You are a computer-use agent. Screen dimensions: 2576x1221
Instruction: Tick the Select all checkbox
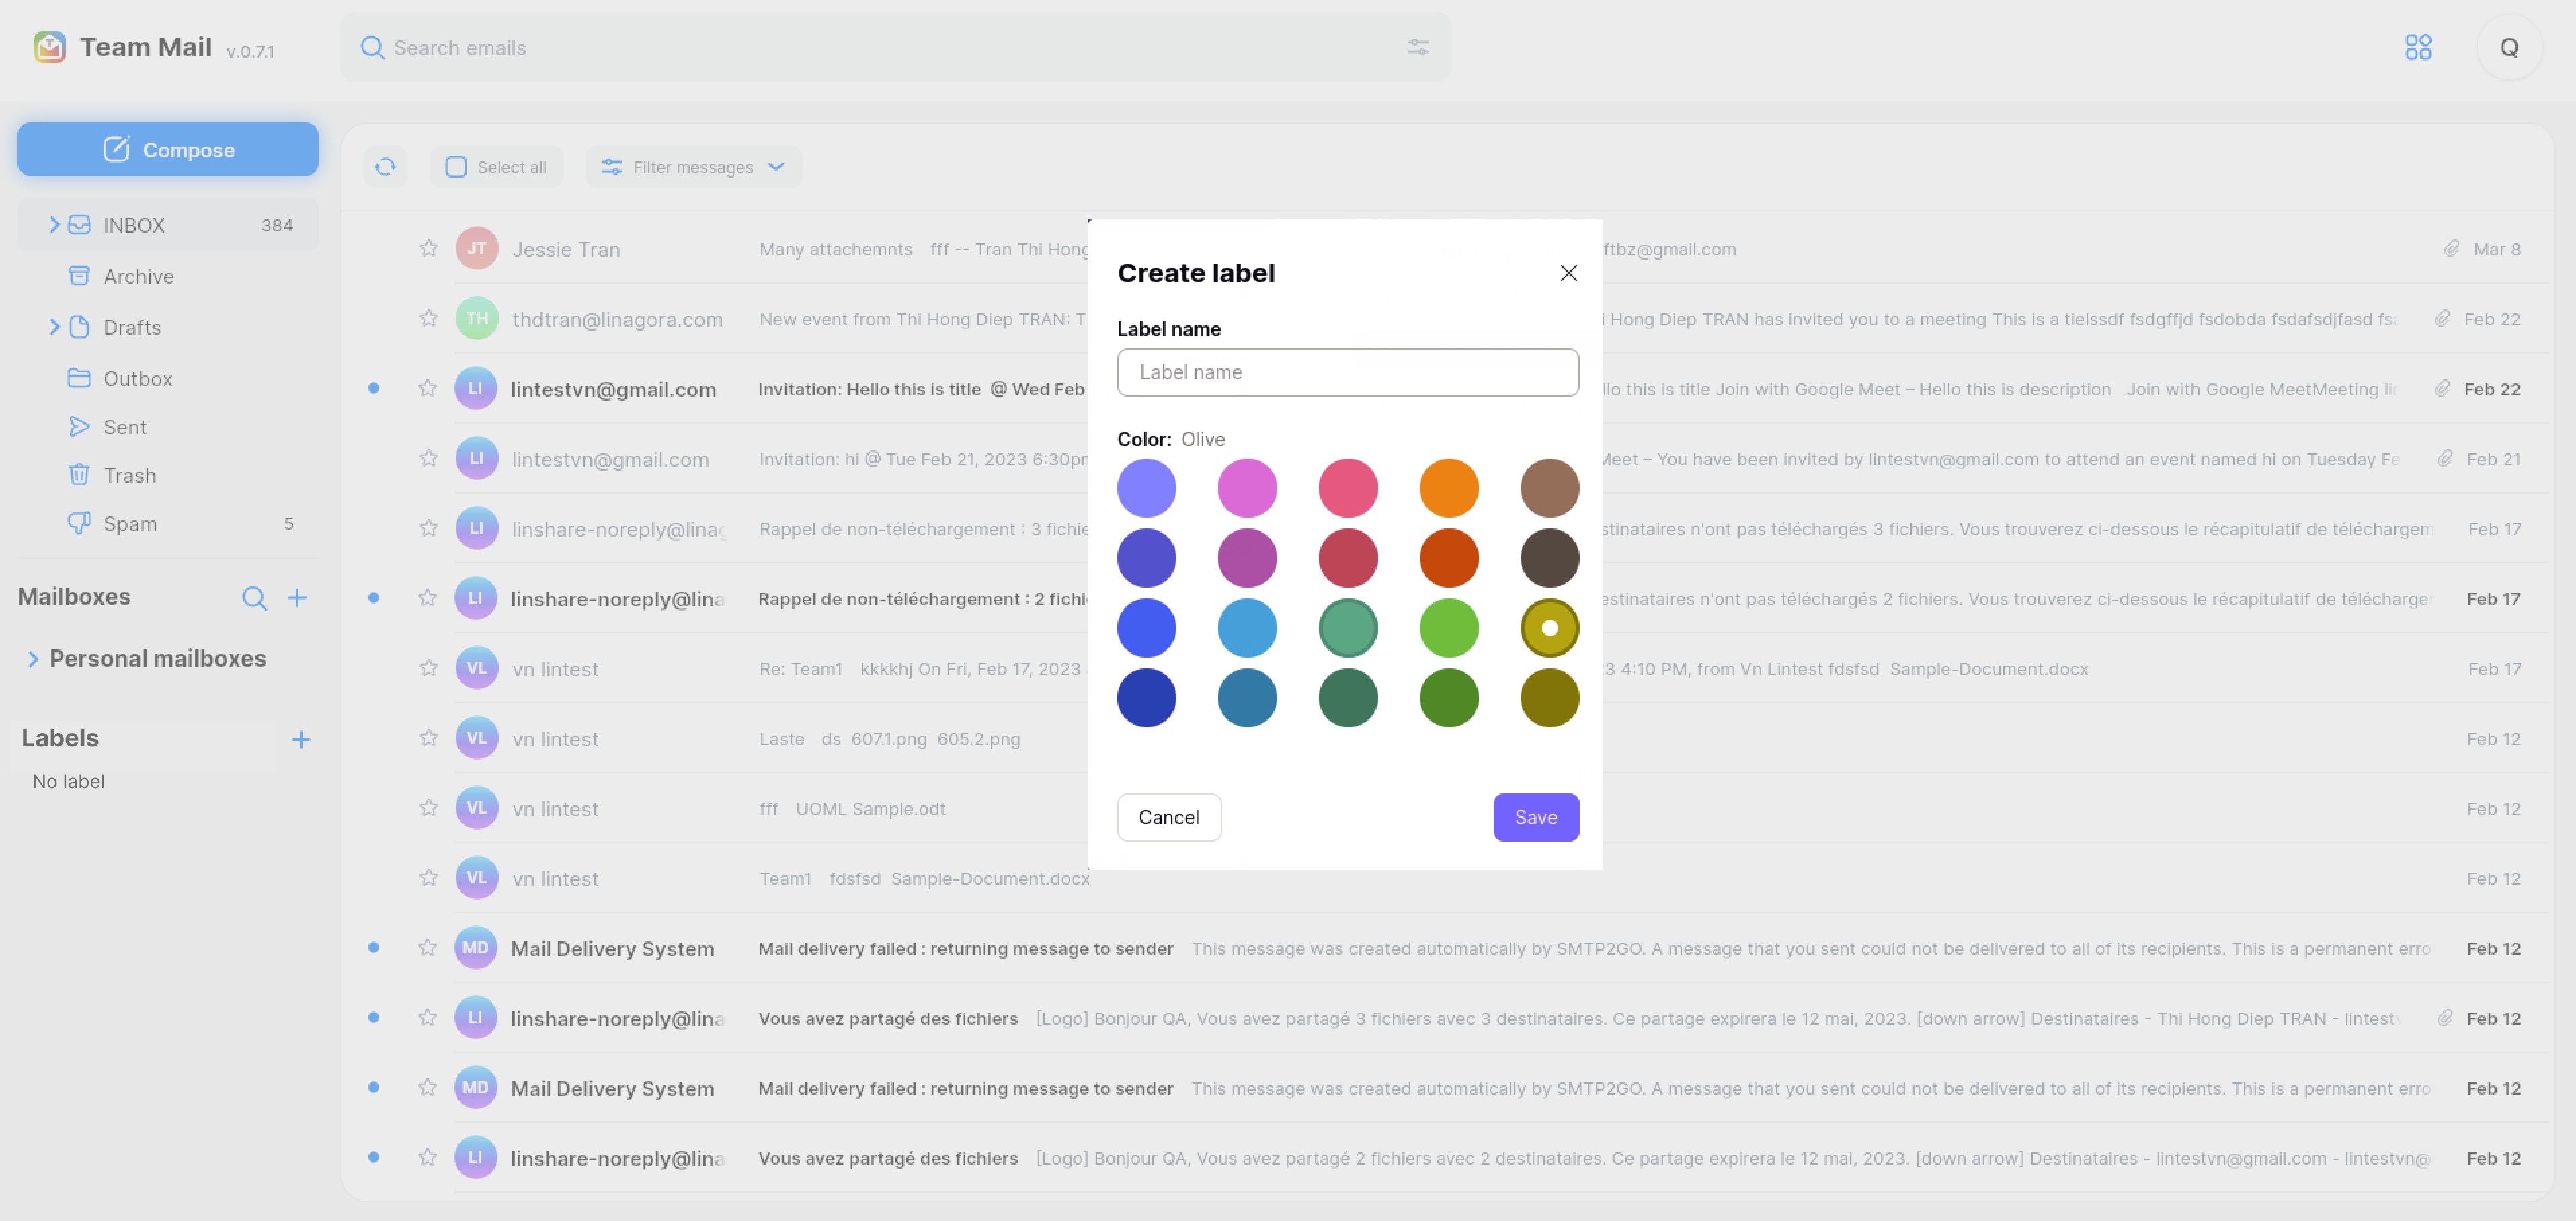[x=456, y=167]
